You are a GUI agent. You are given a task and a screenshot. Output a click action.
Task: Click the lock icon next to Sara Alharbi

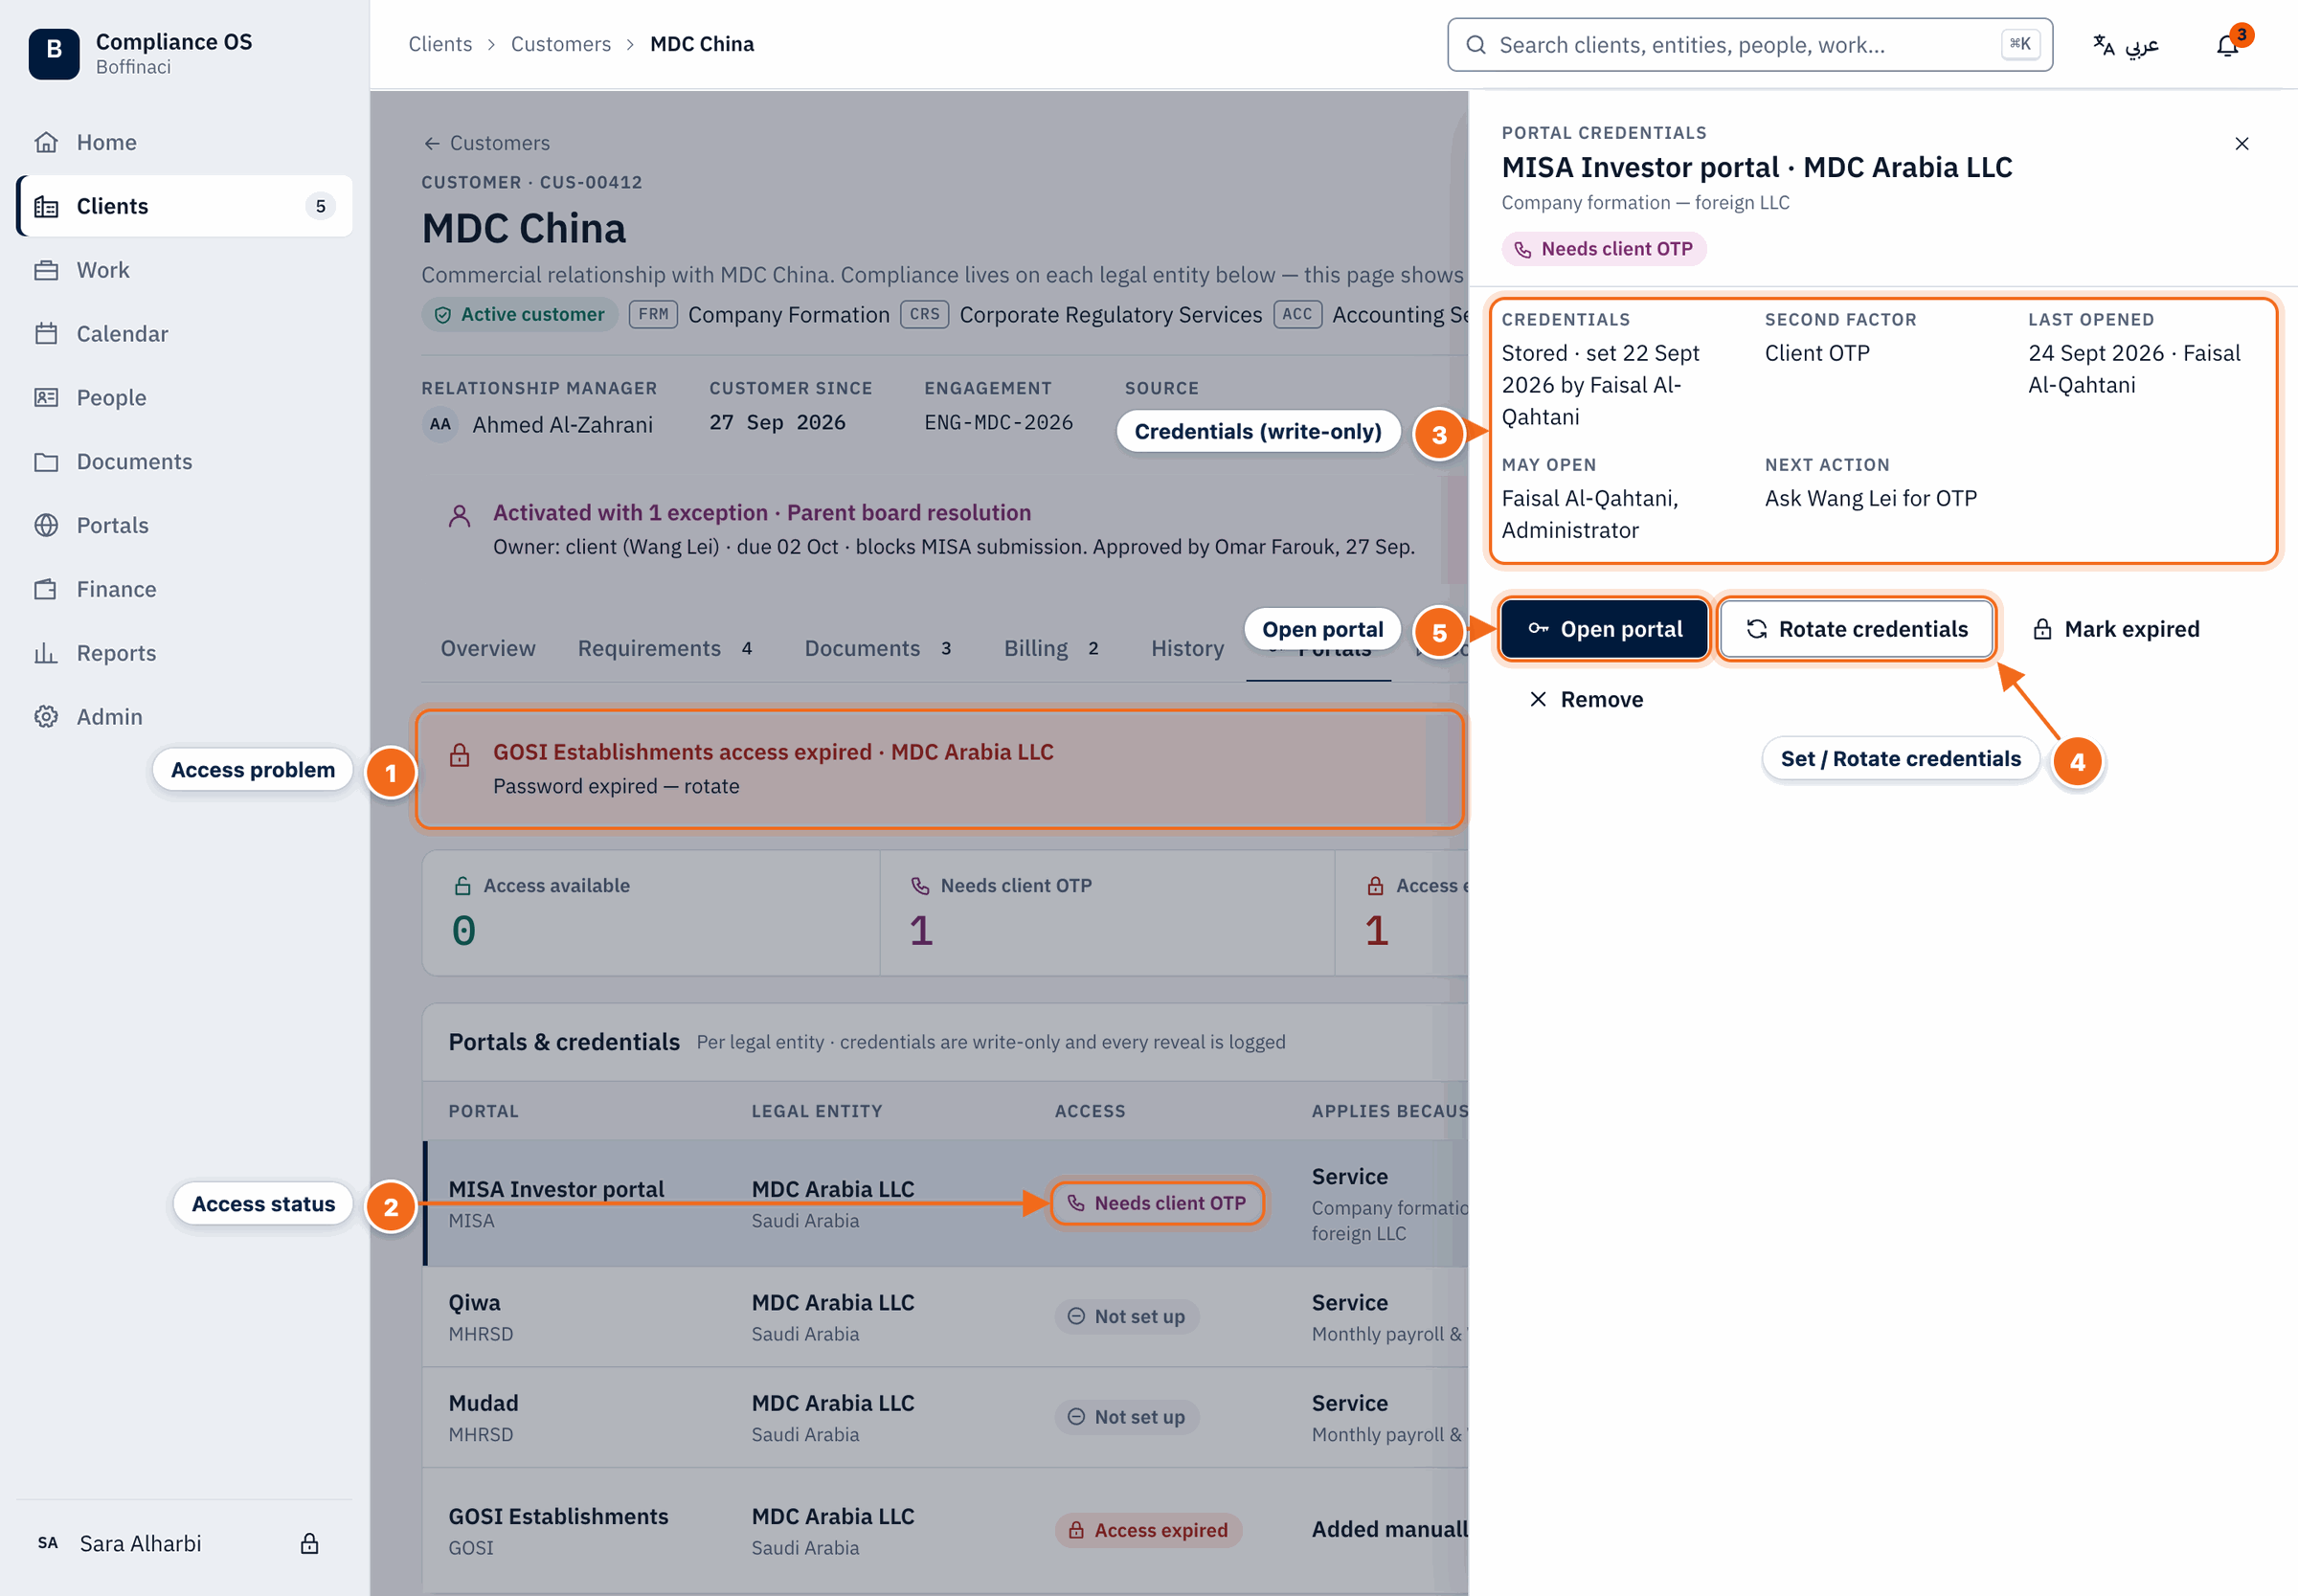(310, 1543)
